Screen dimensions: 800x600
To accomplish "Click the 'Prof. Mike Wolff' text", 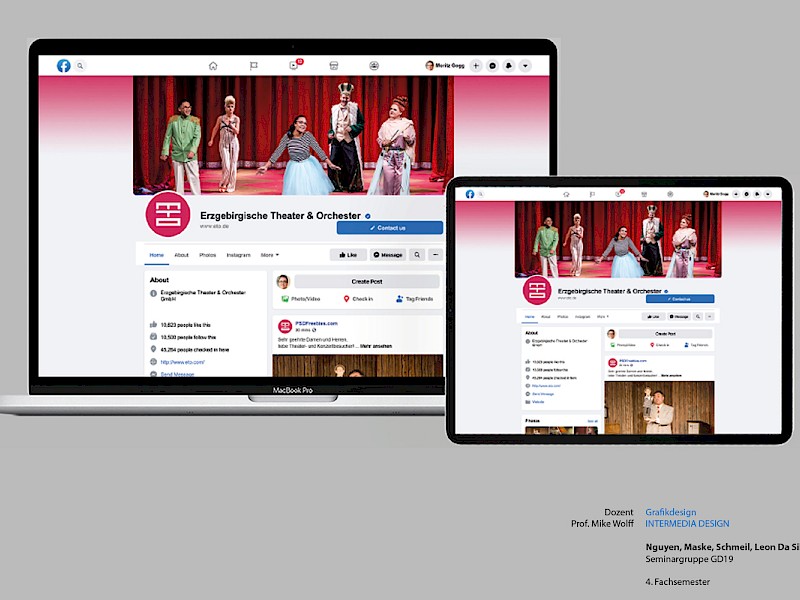I will [x=602, y=523].
